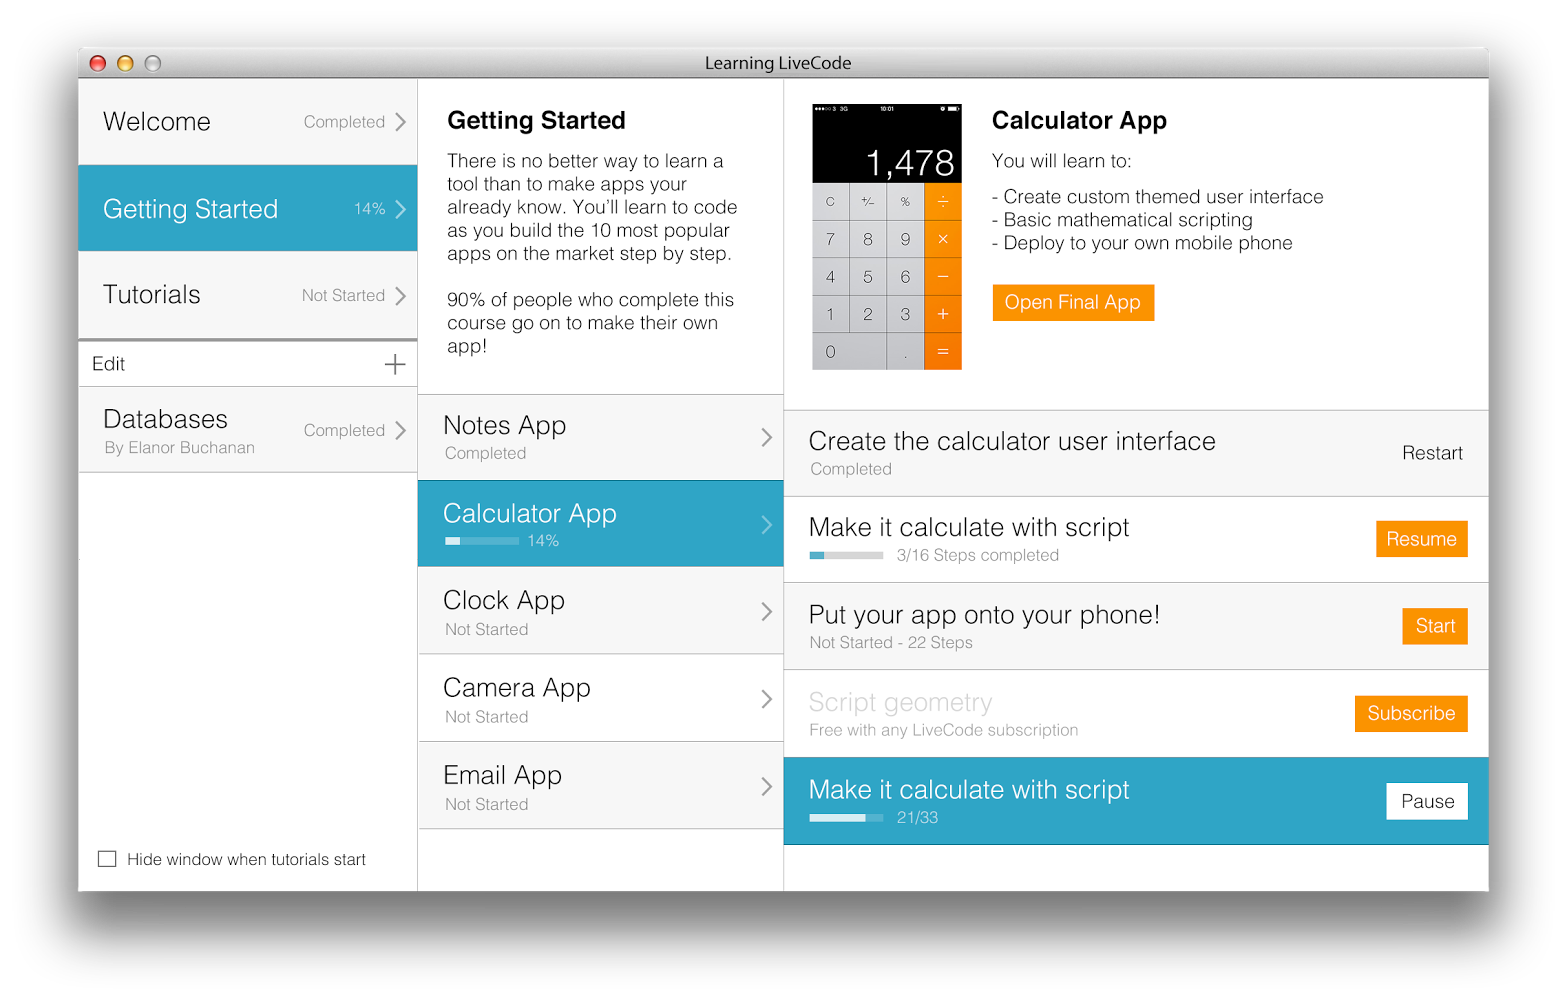This screenshot has height=1000, width=1567.
Task: Click the calculator app preview thumbnail
Action: click(886, 236)
